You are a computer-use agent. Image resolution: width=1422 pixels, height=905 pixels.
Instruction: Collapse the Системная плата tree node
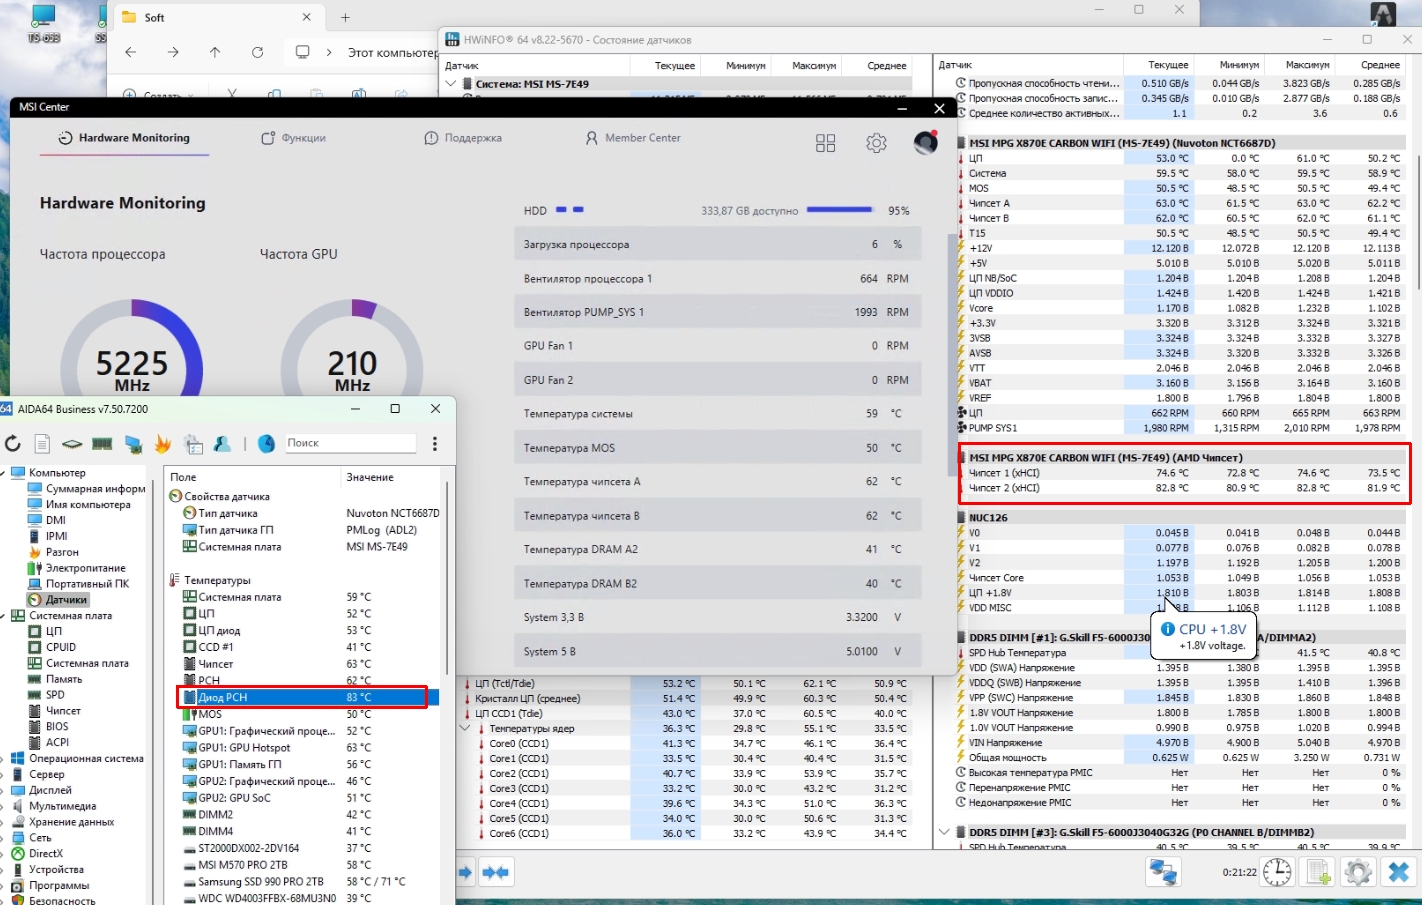4,616
